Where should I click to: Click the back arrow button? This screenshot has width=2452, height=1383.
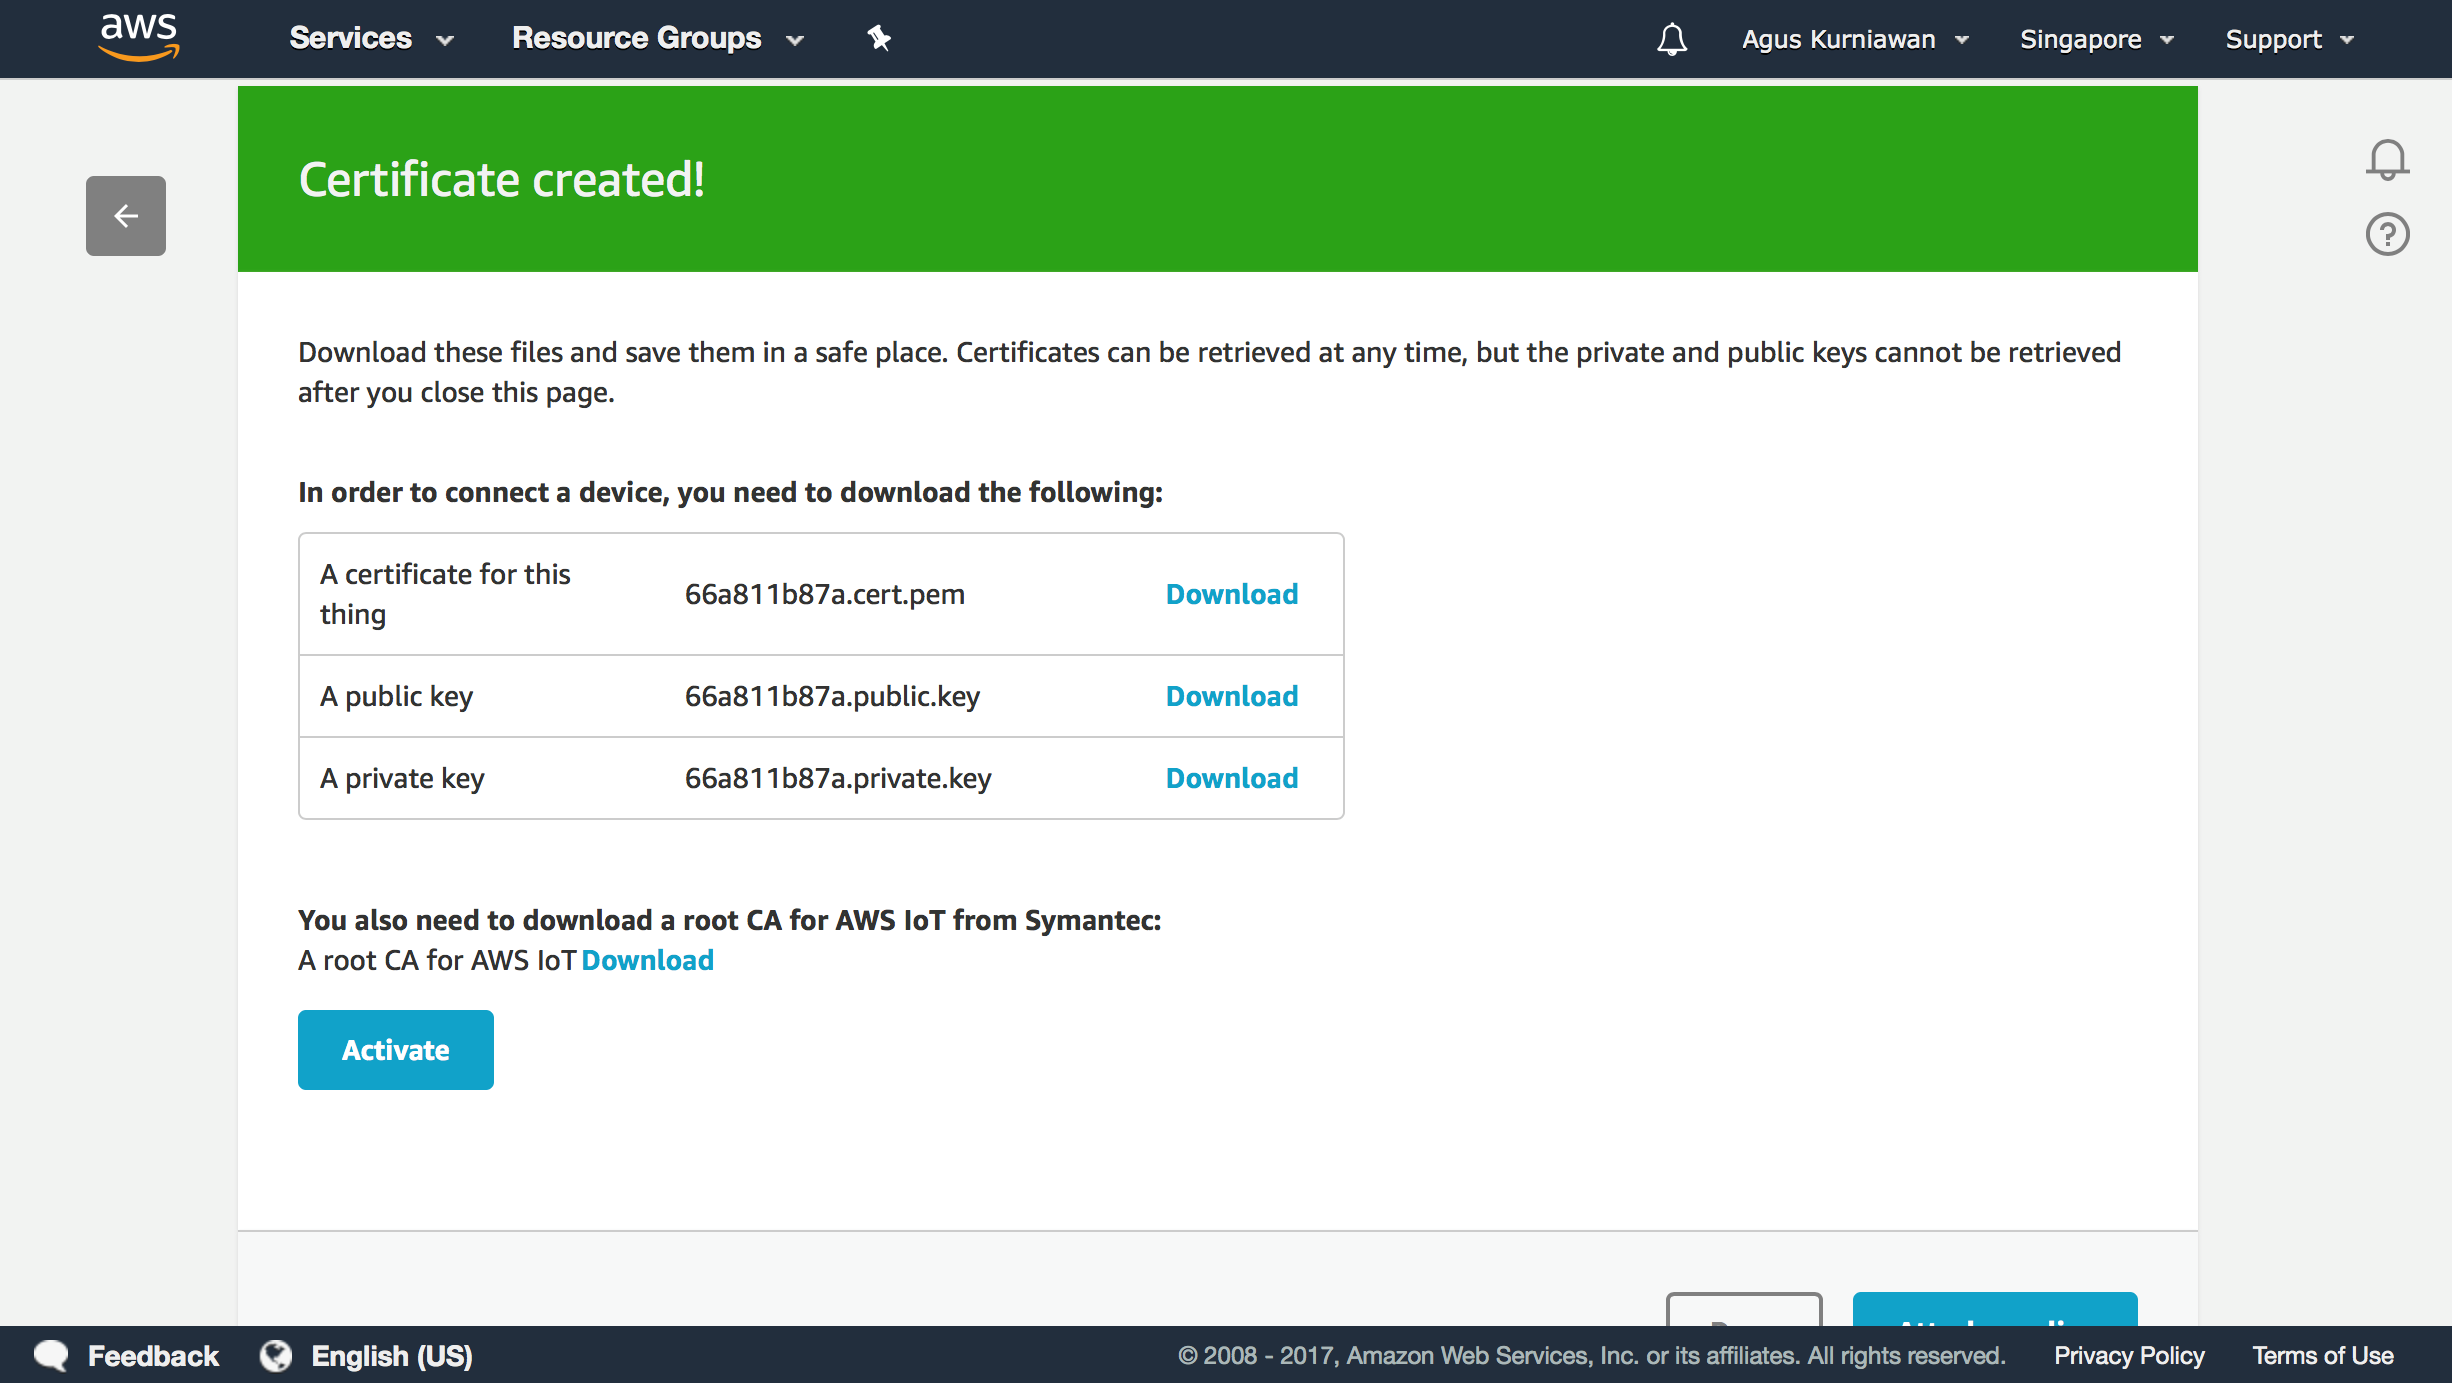[126, 216]
